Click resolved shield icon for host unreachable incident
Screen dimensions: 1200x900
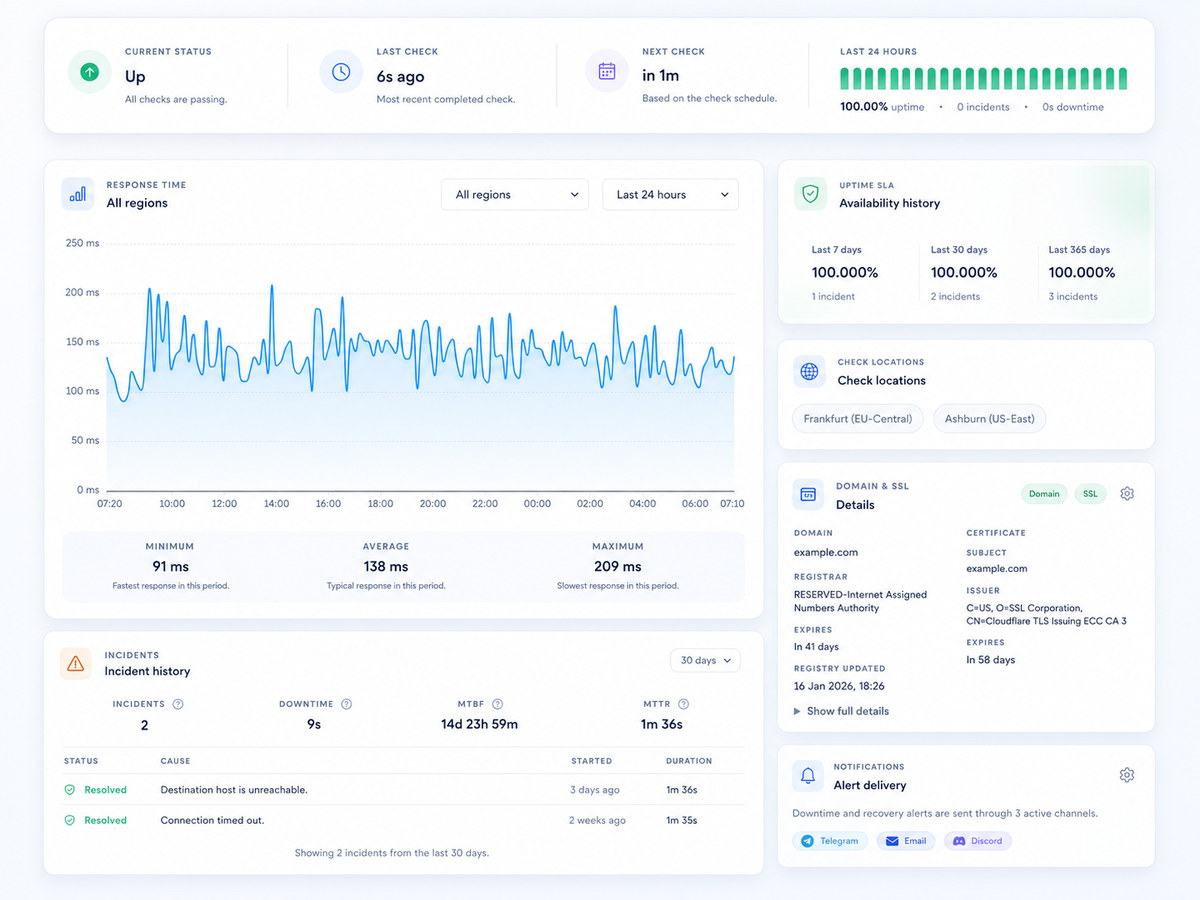pyautogui.click(x=69, y=790)
